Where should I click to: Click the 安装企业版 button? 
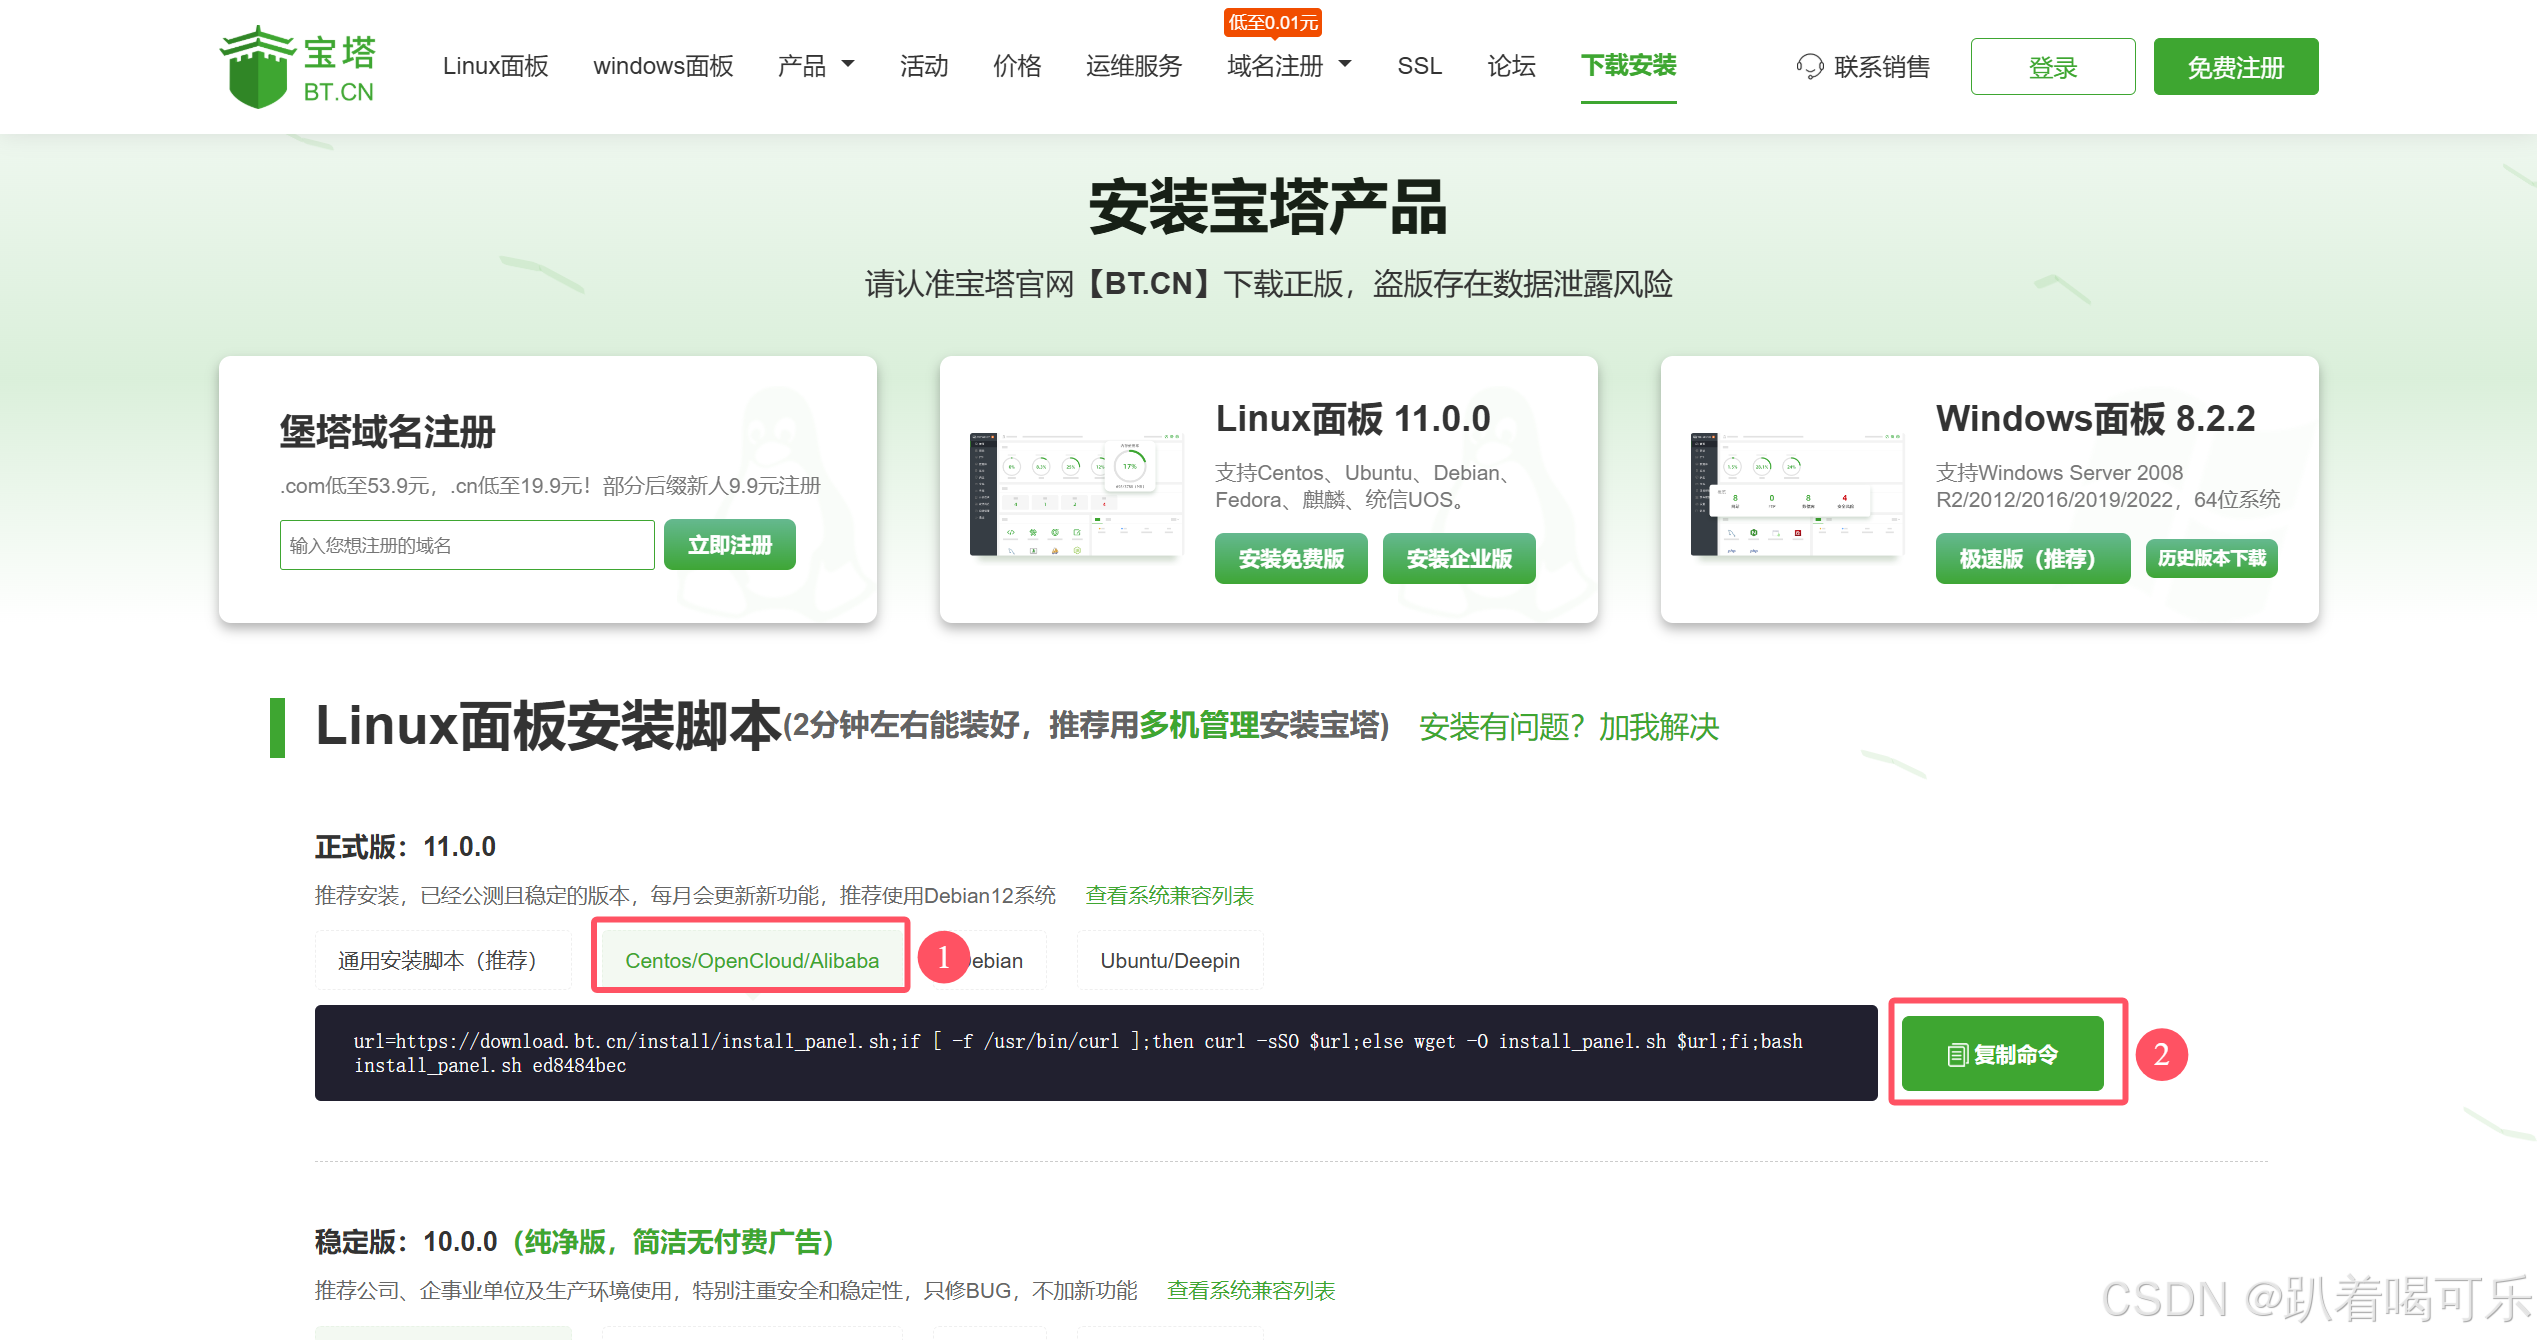tap(1459, 558)
